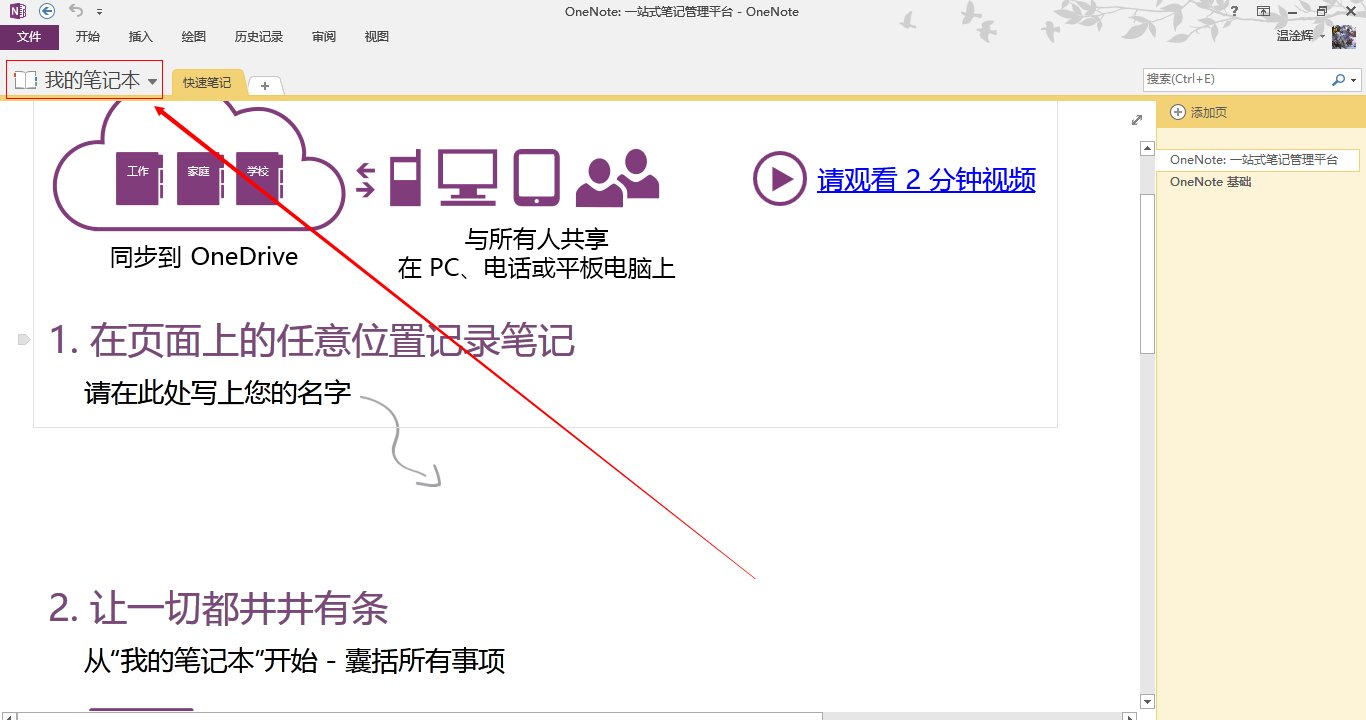Click the user avatar picture

click(x=1343, y=35)
